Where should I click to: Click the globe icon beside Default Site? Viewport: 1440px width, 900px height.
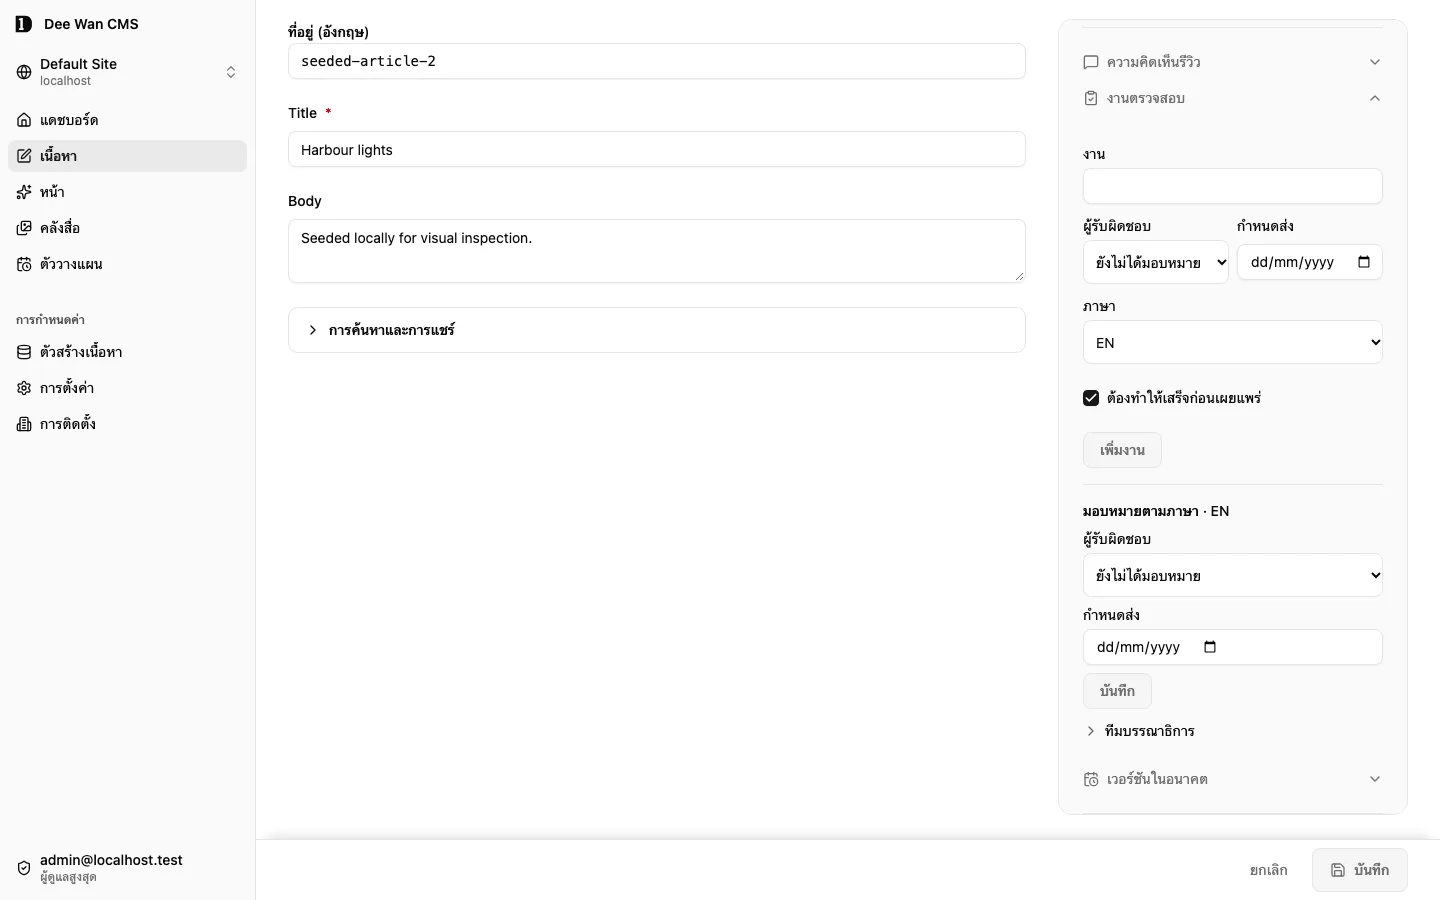24,72
